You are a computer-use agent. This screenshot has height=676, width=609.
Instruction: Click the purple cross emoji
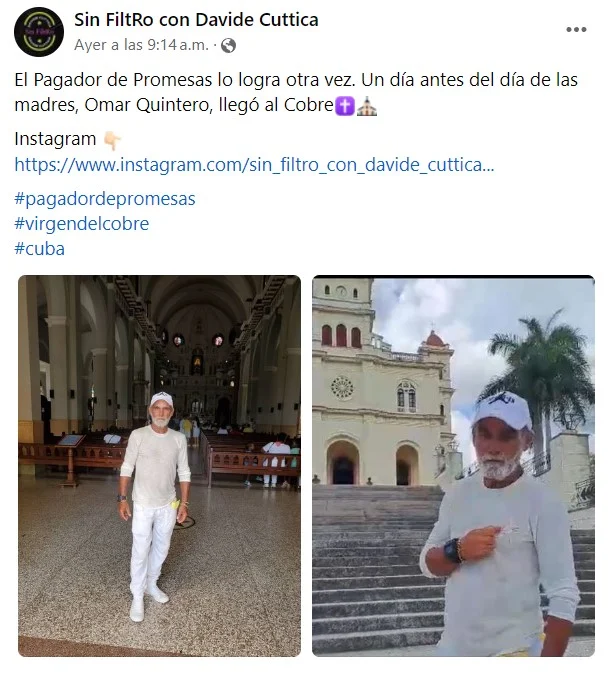coord(345,106)
